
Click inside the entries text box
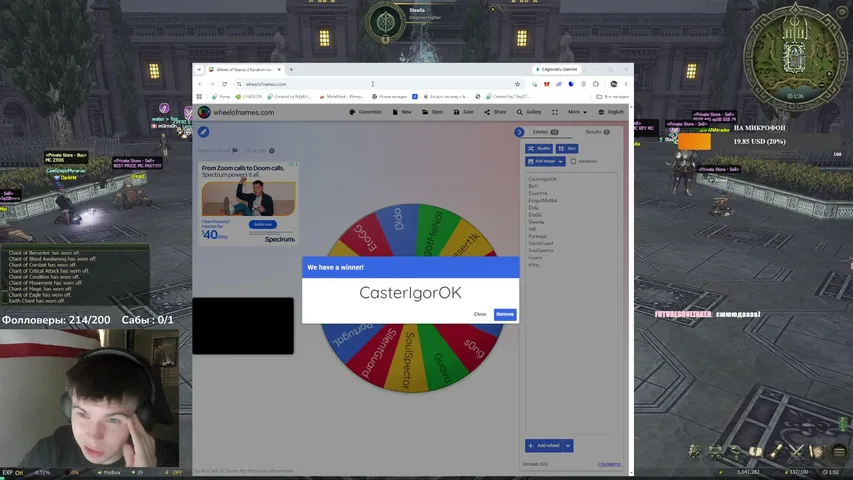pos(571,302)
